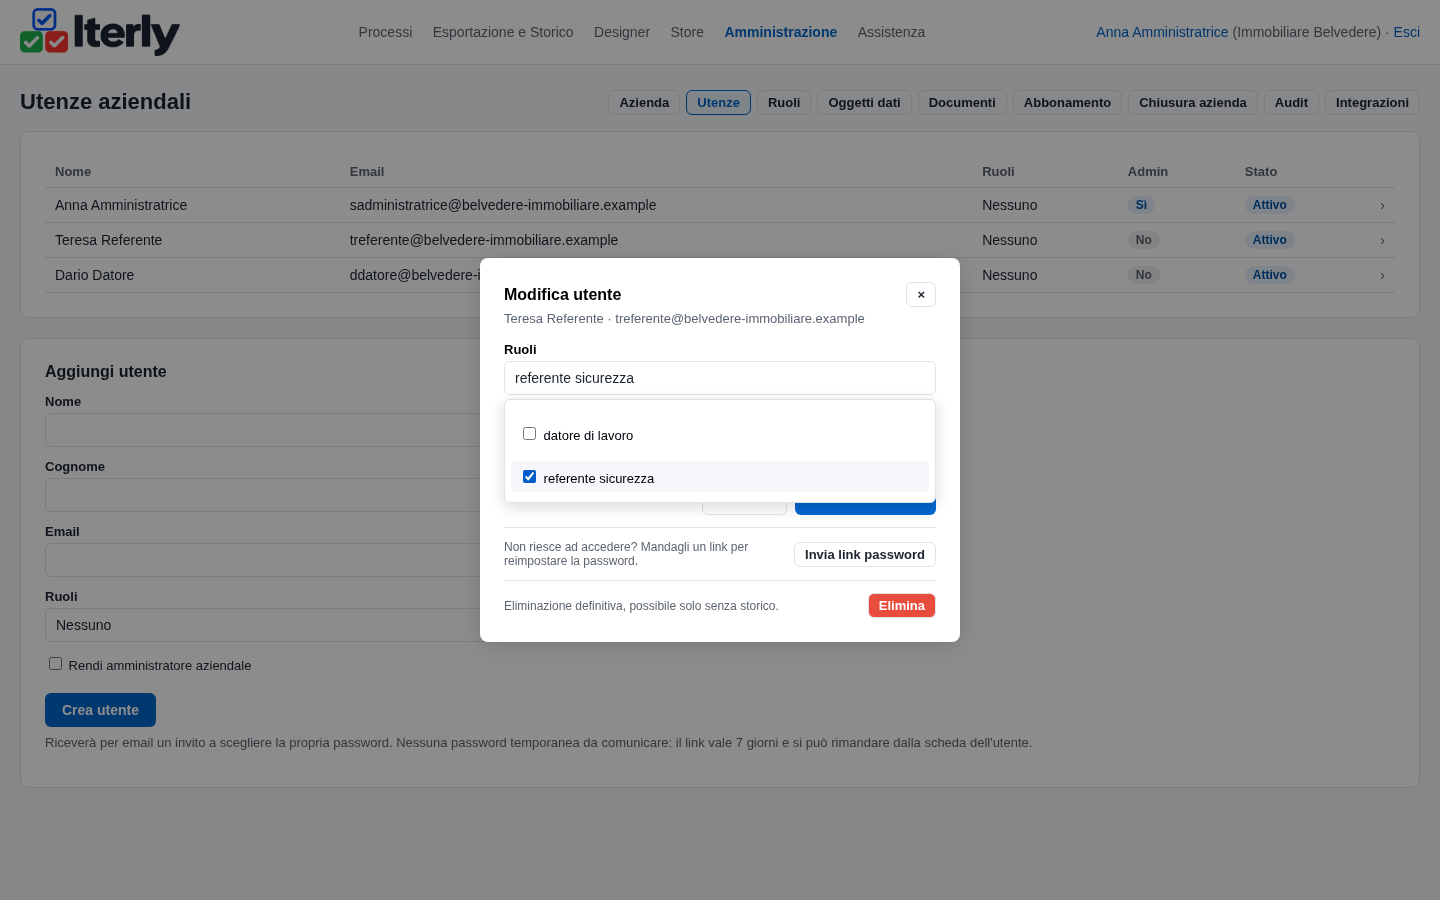Open the Documenti tab
This screenshot has width=1440, height=900.
[x=962, y=103]
